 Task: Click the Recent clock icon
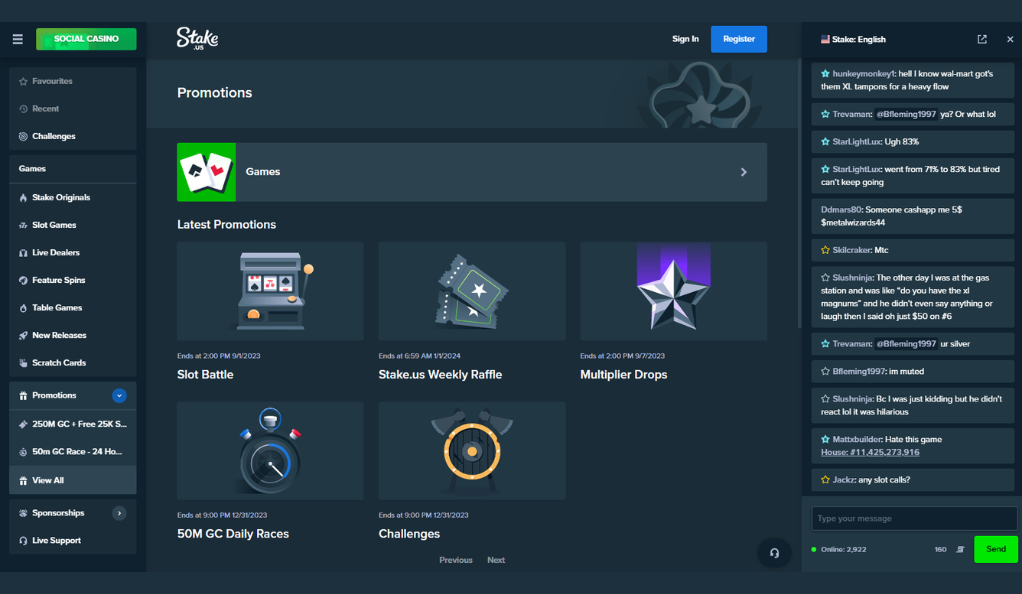pos(23,109)
